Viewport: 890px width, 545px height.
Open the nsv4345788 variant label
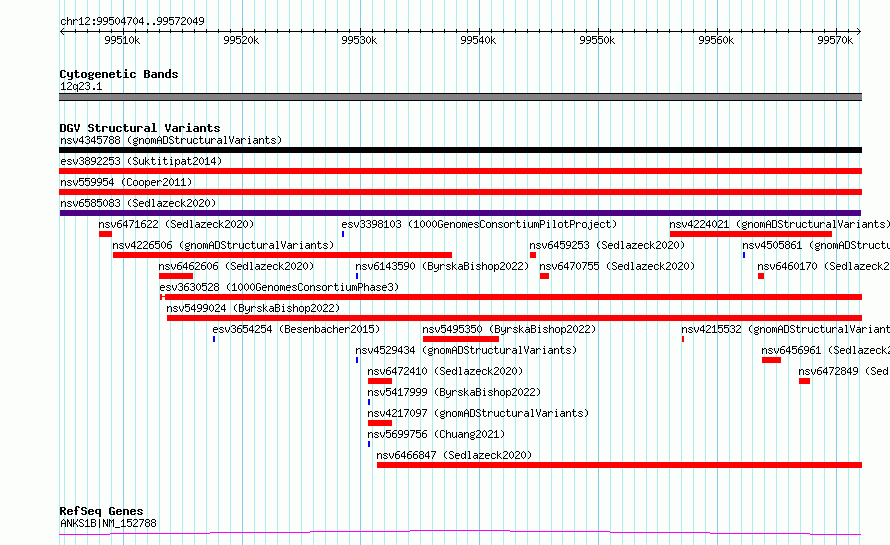pyautogui.click(x=171, y=140)
